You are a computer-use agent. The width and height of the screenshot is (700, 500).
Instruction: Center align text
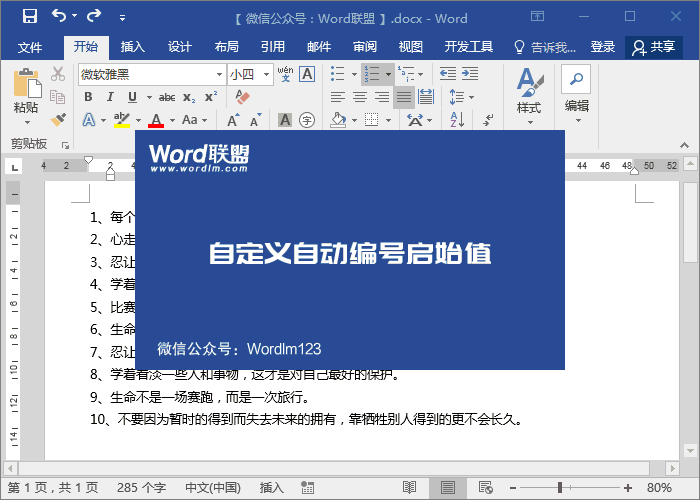pos(360,97)
